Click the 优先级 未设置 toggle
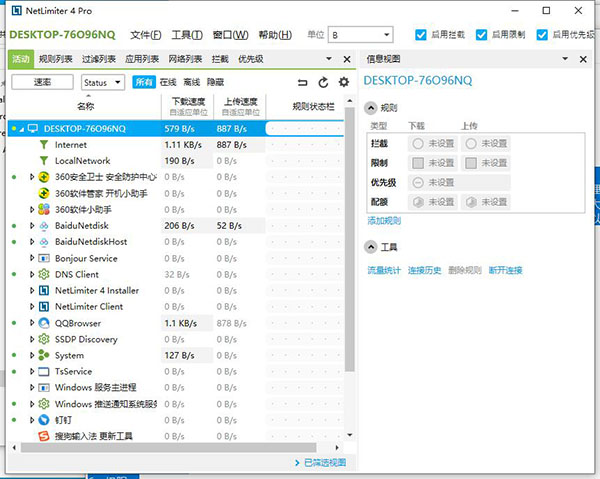The height and width of the screenshot is (479, 600). 459,182
